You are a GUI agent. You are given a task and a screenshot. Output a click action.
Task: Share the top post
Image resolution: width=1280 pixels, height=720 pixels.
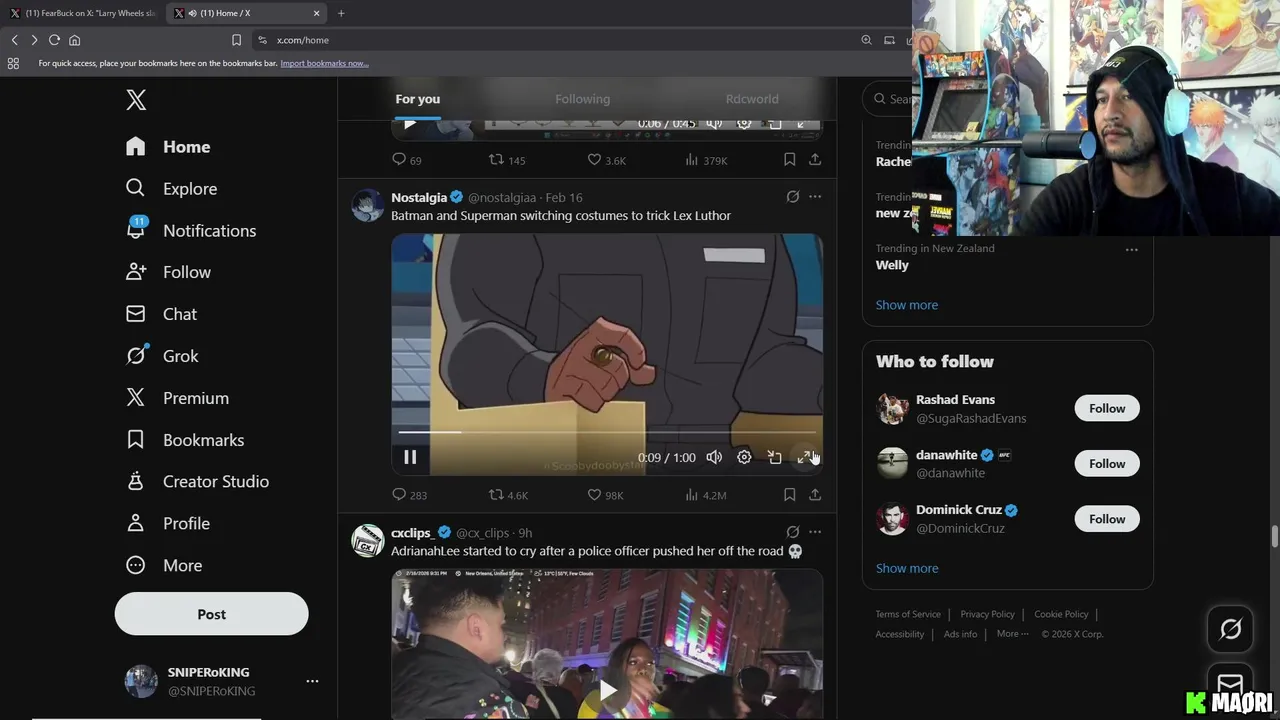coord(815,160)
